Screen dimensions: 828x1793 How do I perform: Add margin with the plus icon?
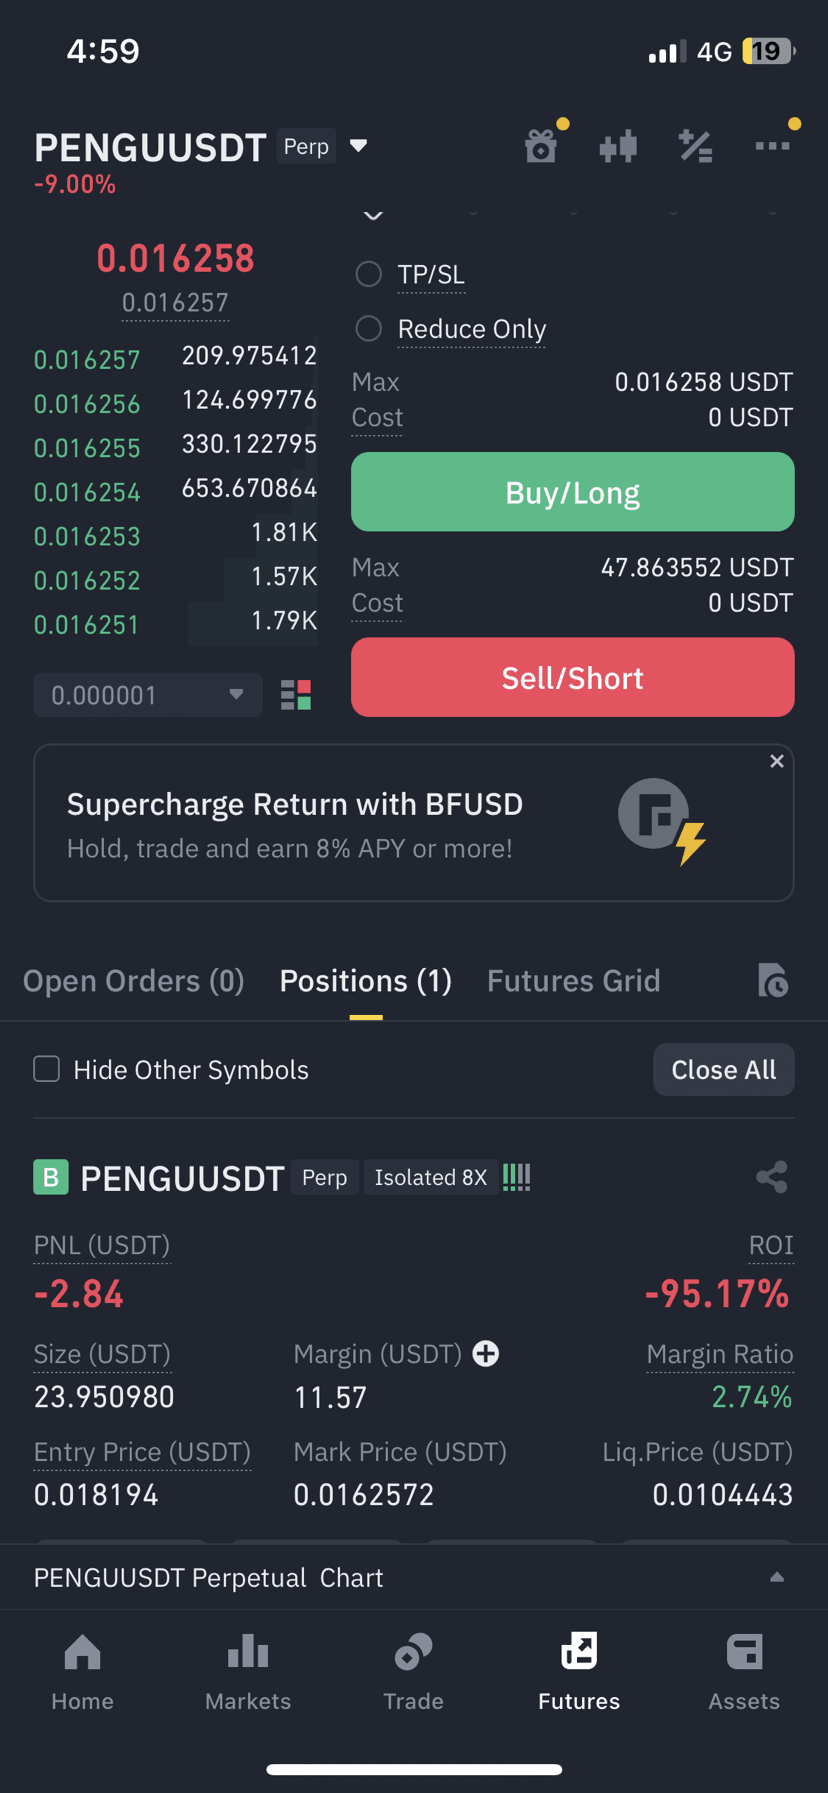[x=486, y=1354]
